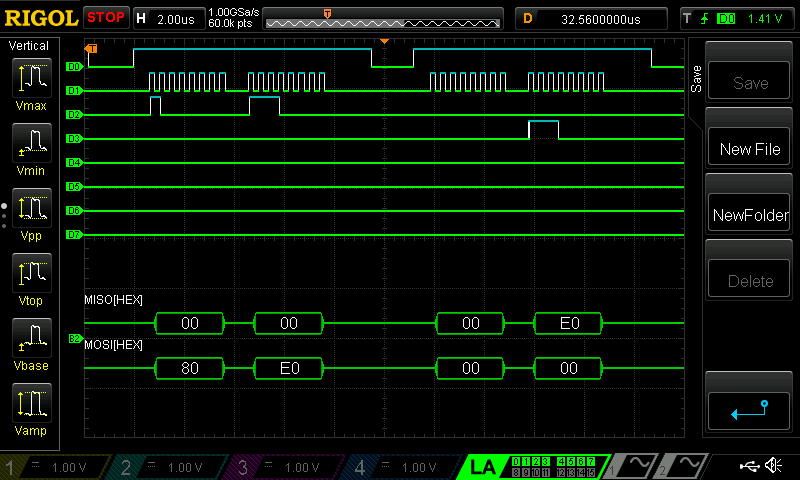Click the source 1 generator waveform icon
Screen dimensions: 800x480
click(x=633, y=466)
